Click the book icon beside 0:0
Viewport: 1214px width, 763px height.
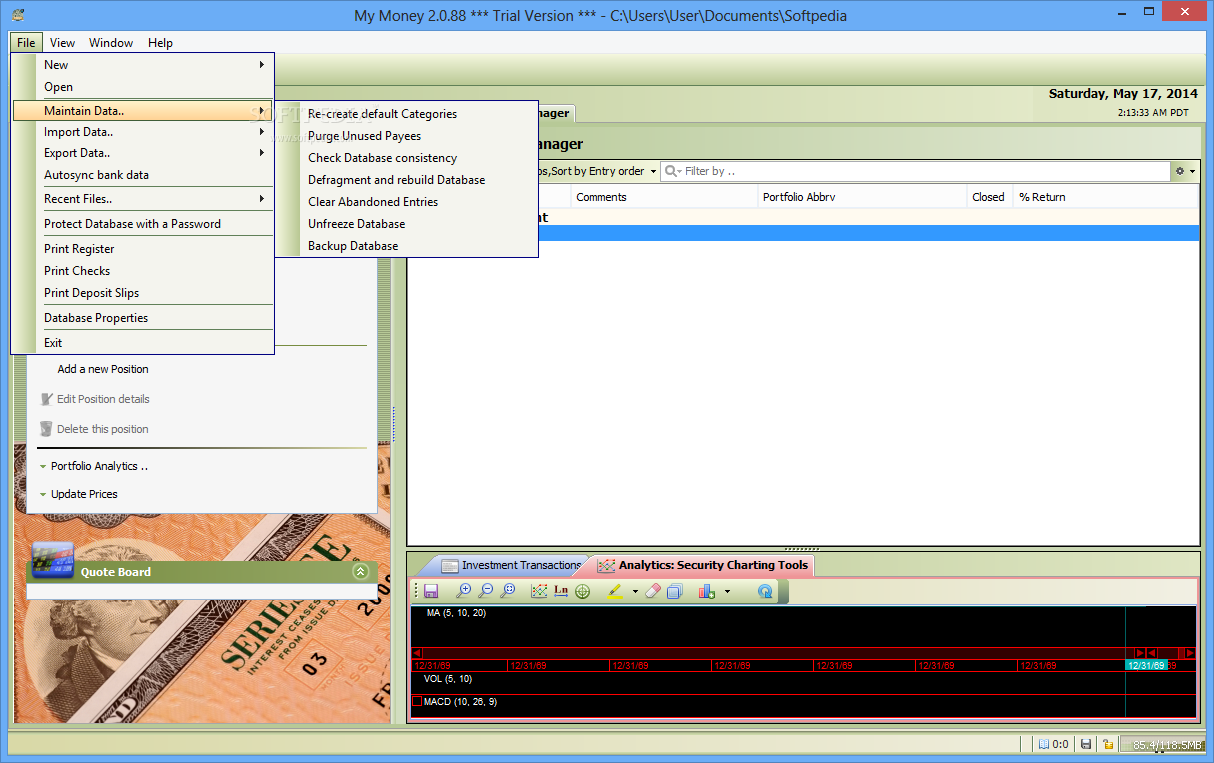1043,744
